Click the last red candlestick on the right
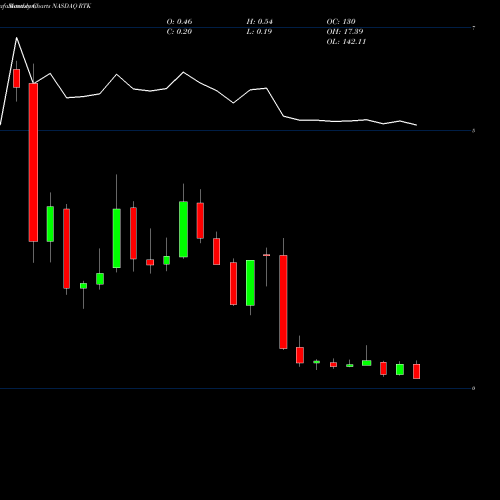500x500 pixels. (x=416, y=371)
